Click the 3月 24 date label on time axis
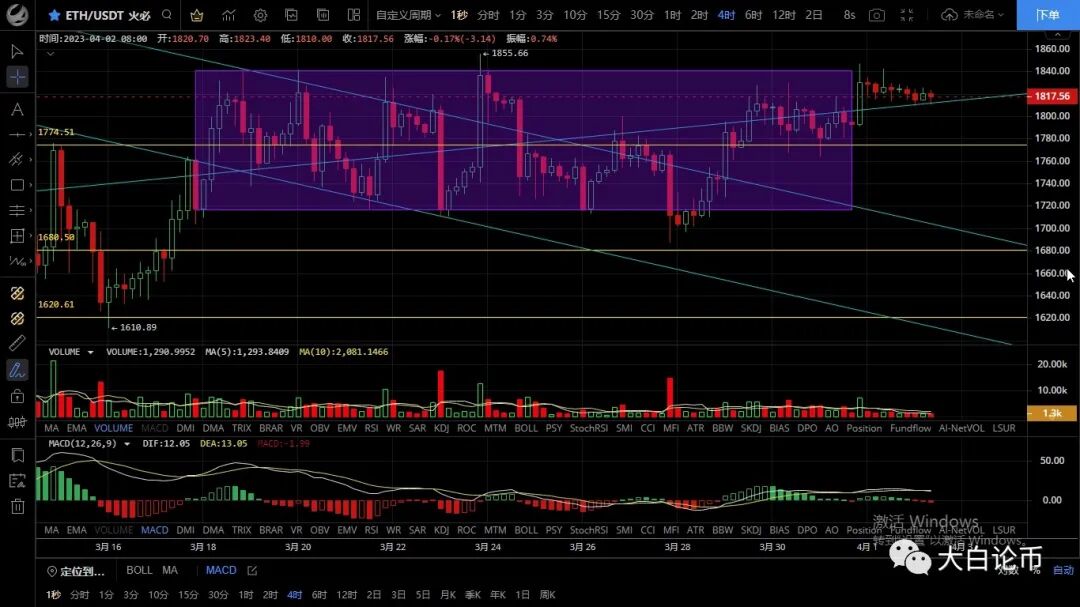The width and height of the screenshot is (1080, 607). point(488,546)
